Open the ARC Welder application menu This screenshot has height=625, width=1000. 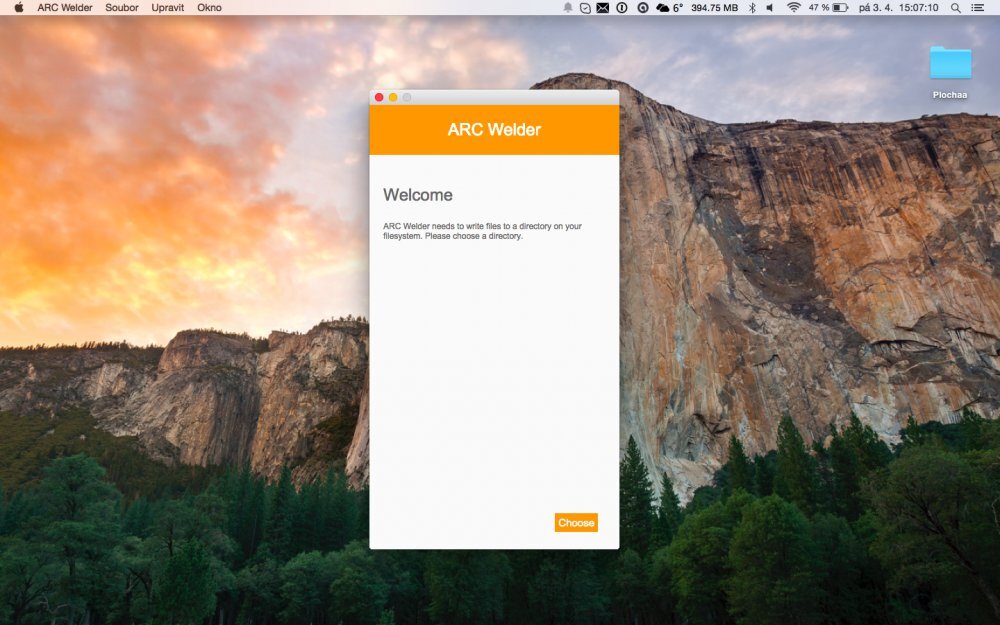click(65, 7)
